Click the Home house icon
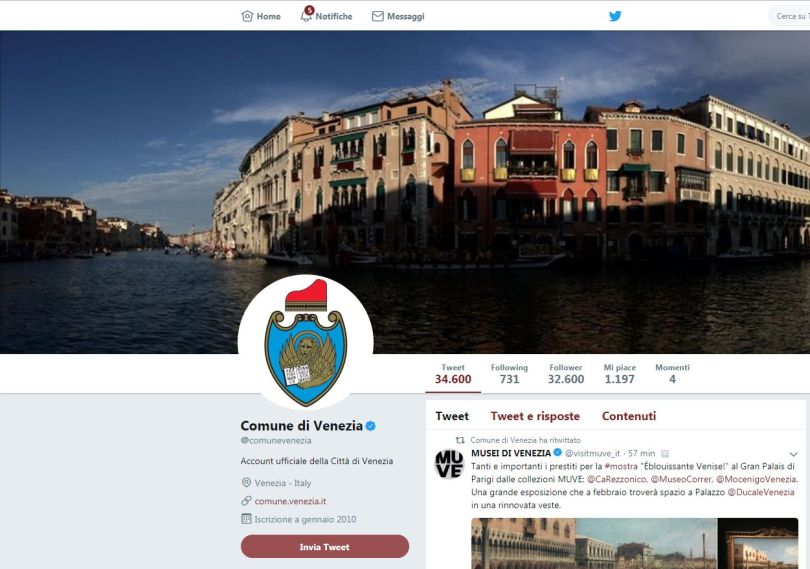The image size is (810, 569). [x=247, y=16]
